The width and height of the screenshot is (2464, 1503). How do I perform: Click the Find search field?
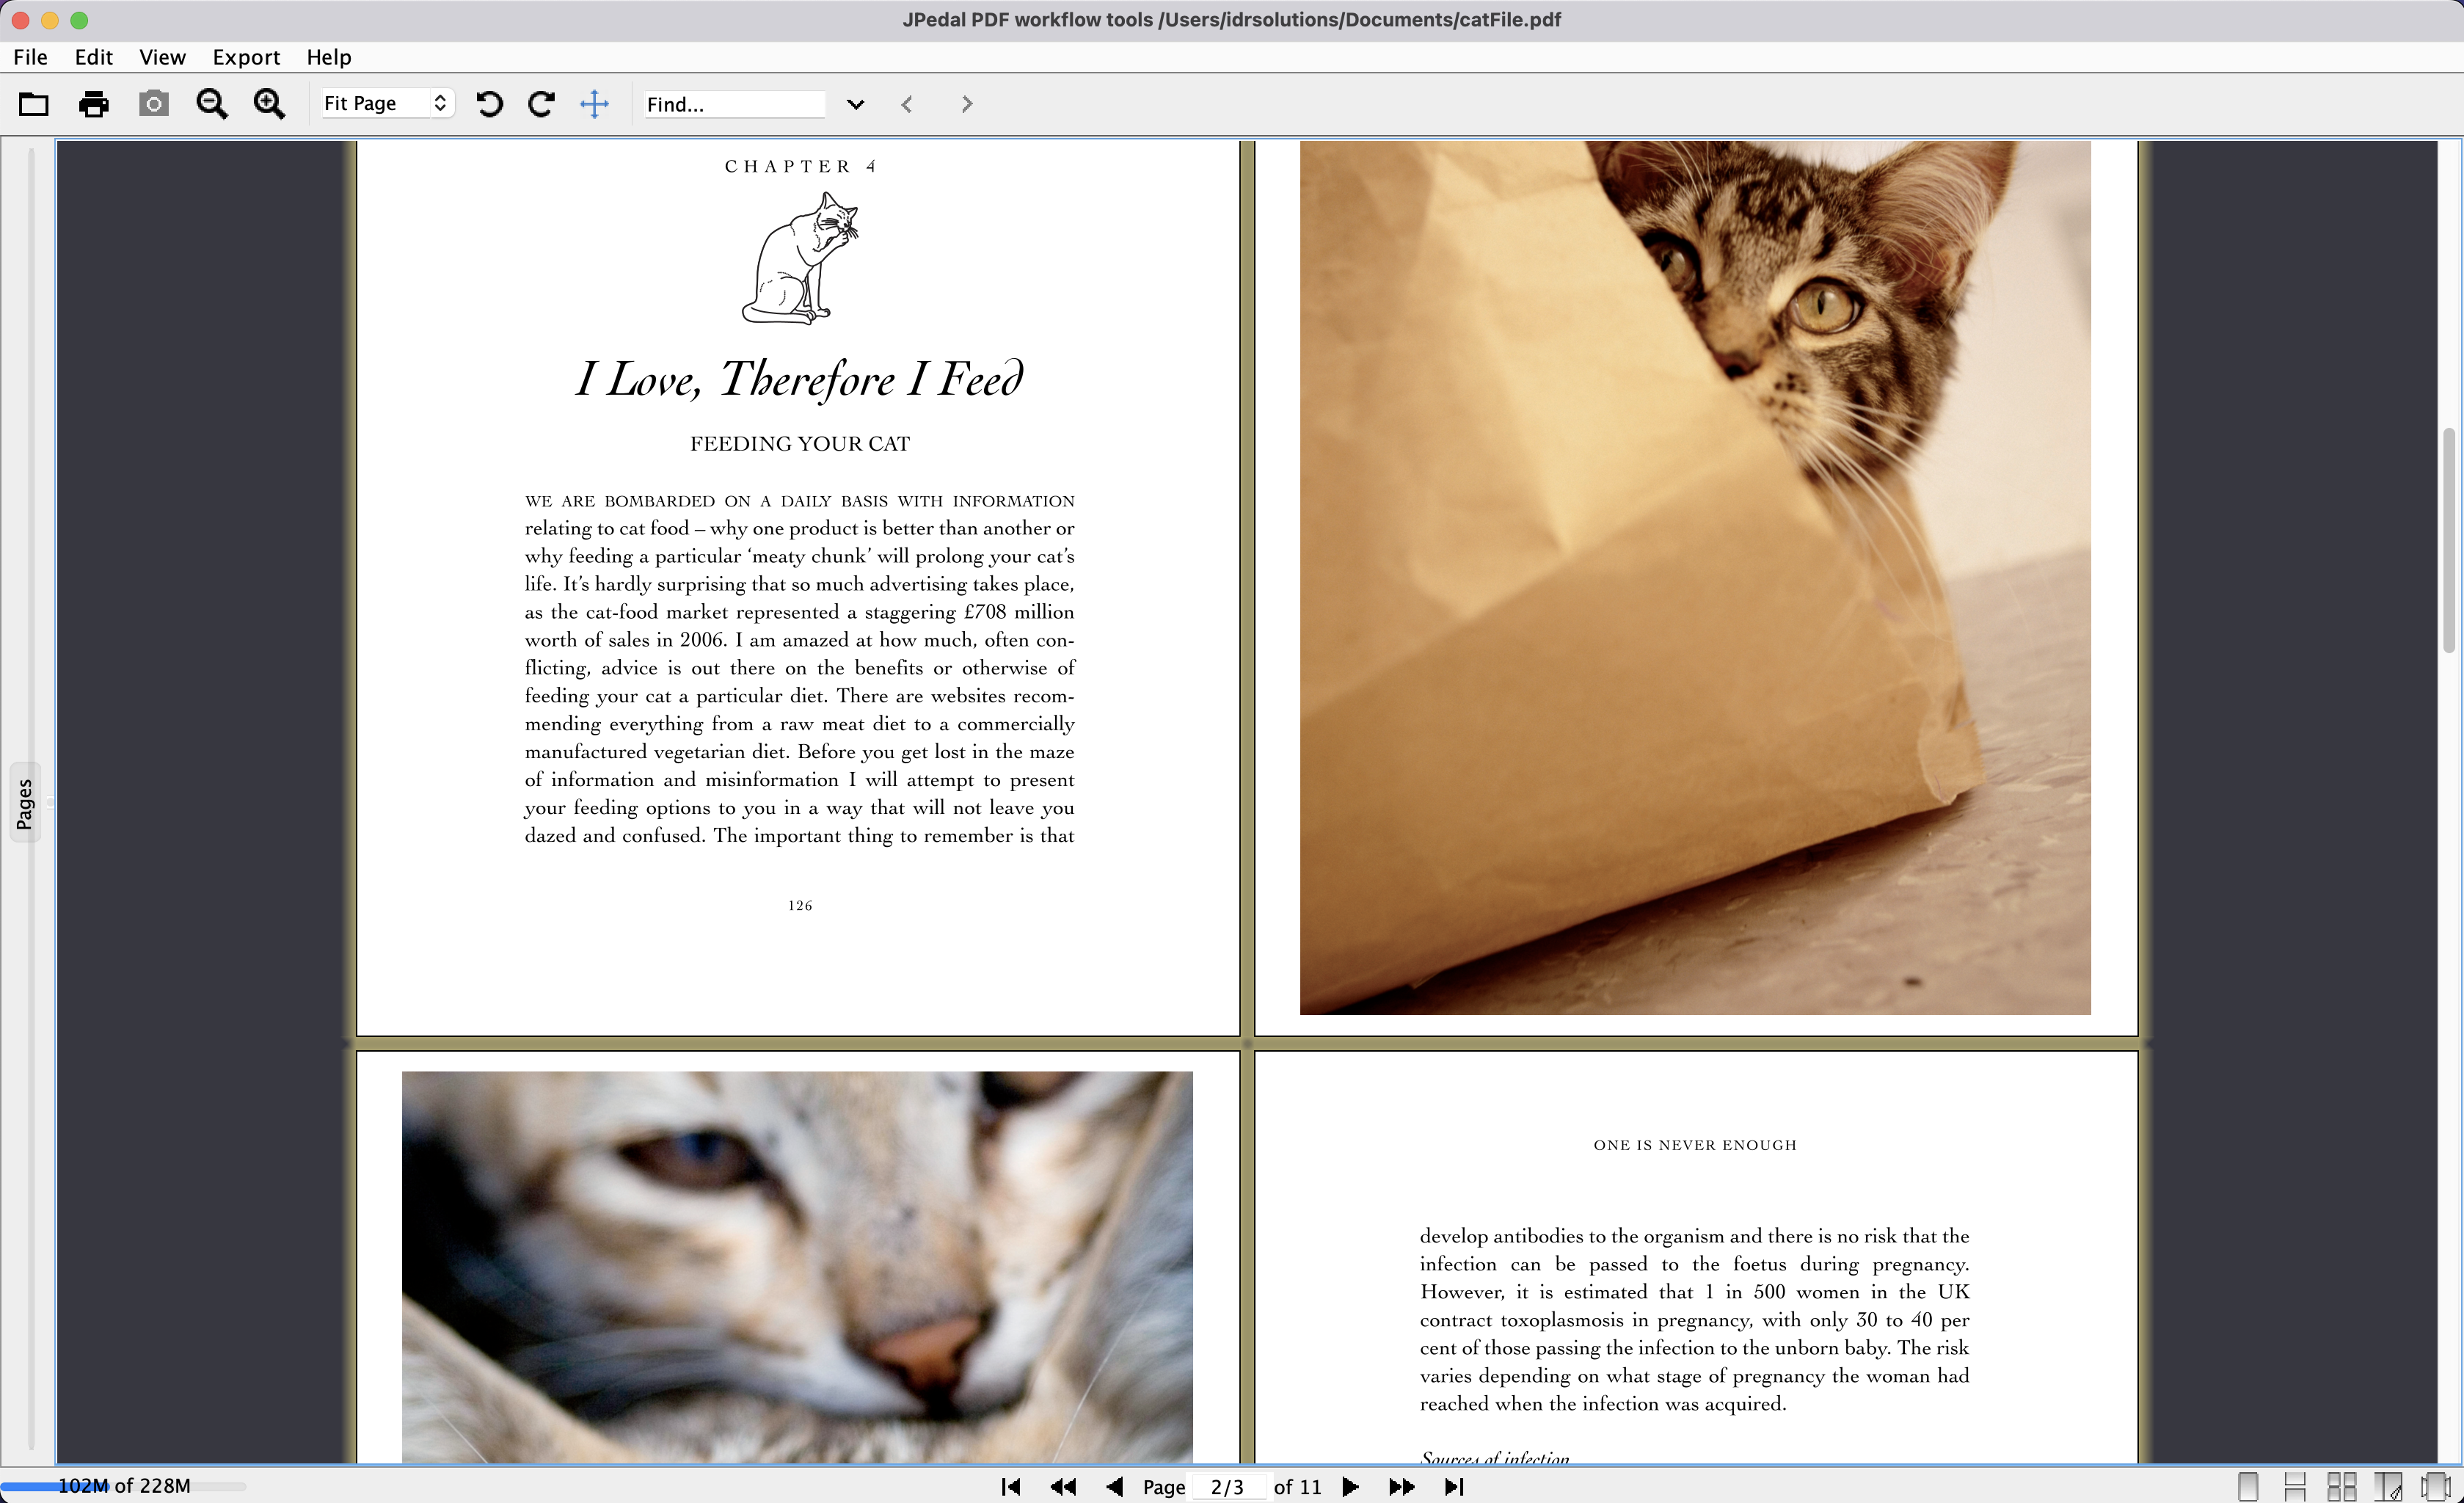click(733, 104)
